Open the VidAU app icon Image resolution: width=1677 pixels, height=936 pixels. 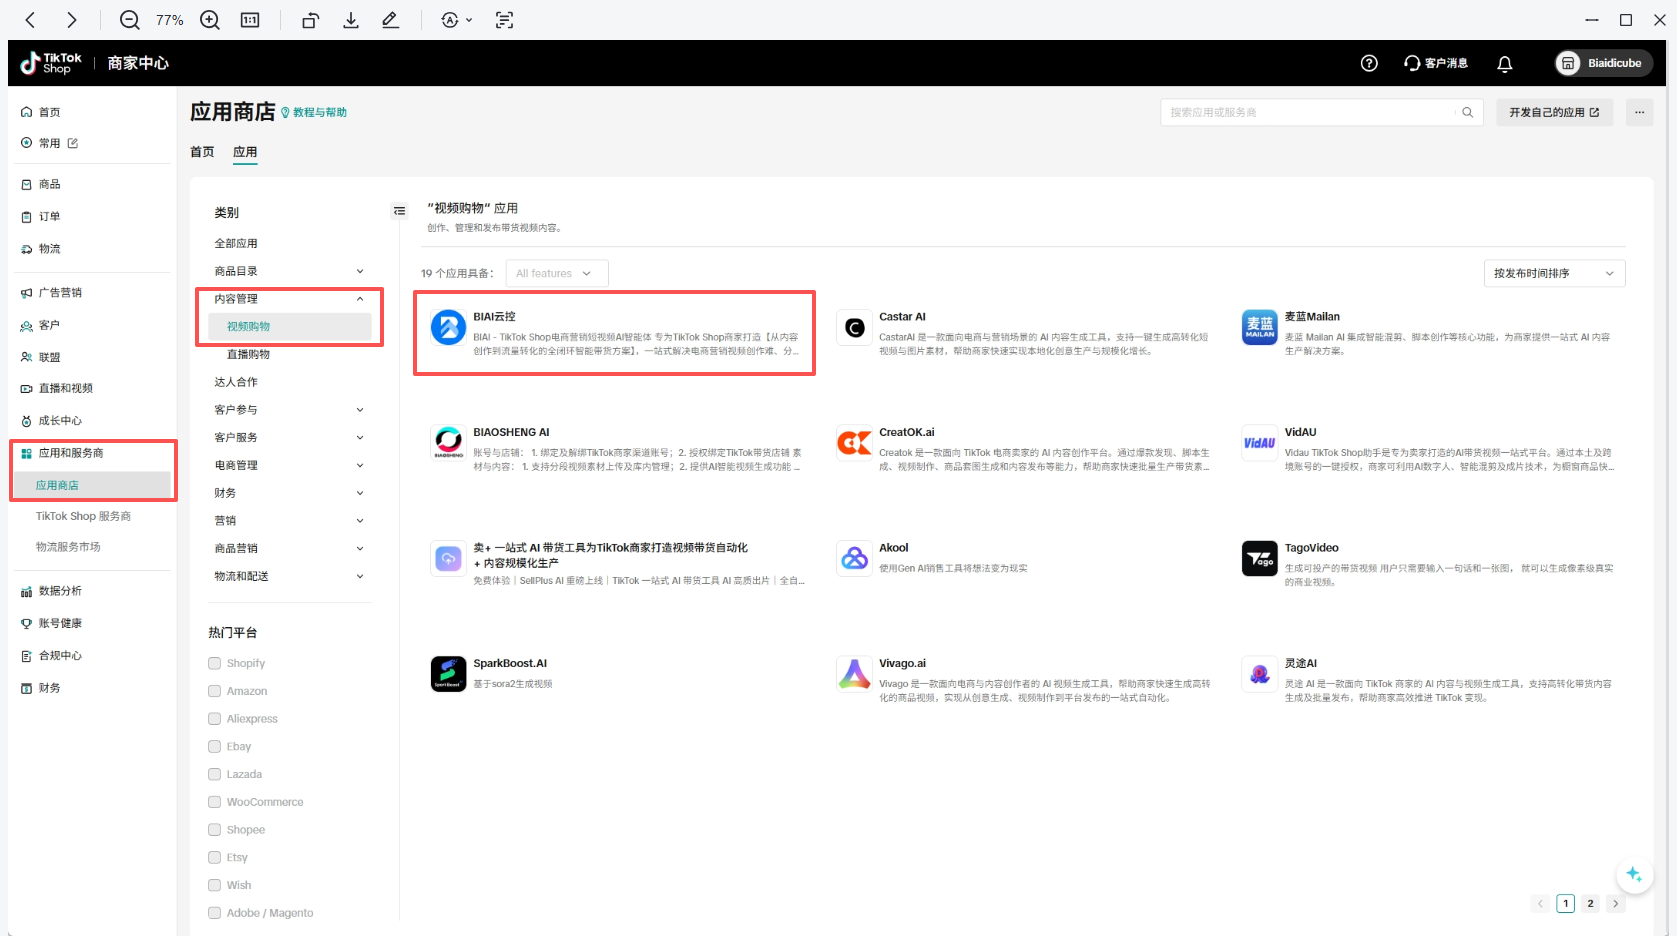[1260, 442]
